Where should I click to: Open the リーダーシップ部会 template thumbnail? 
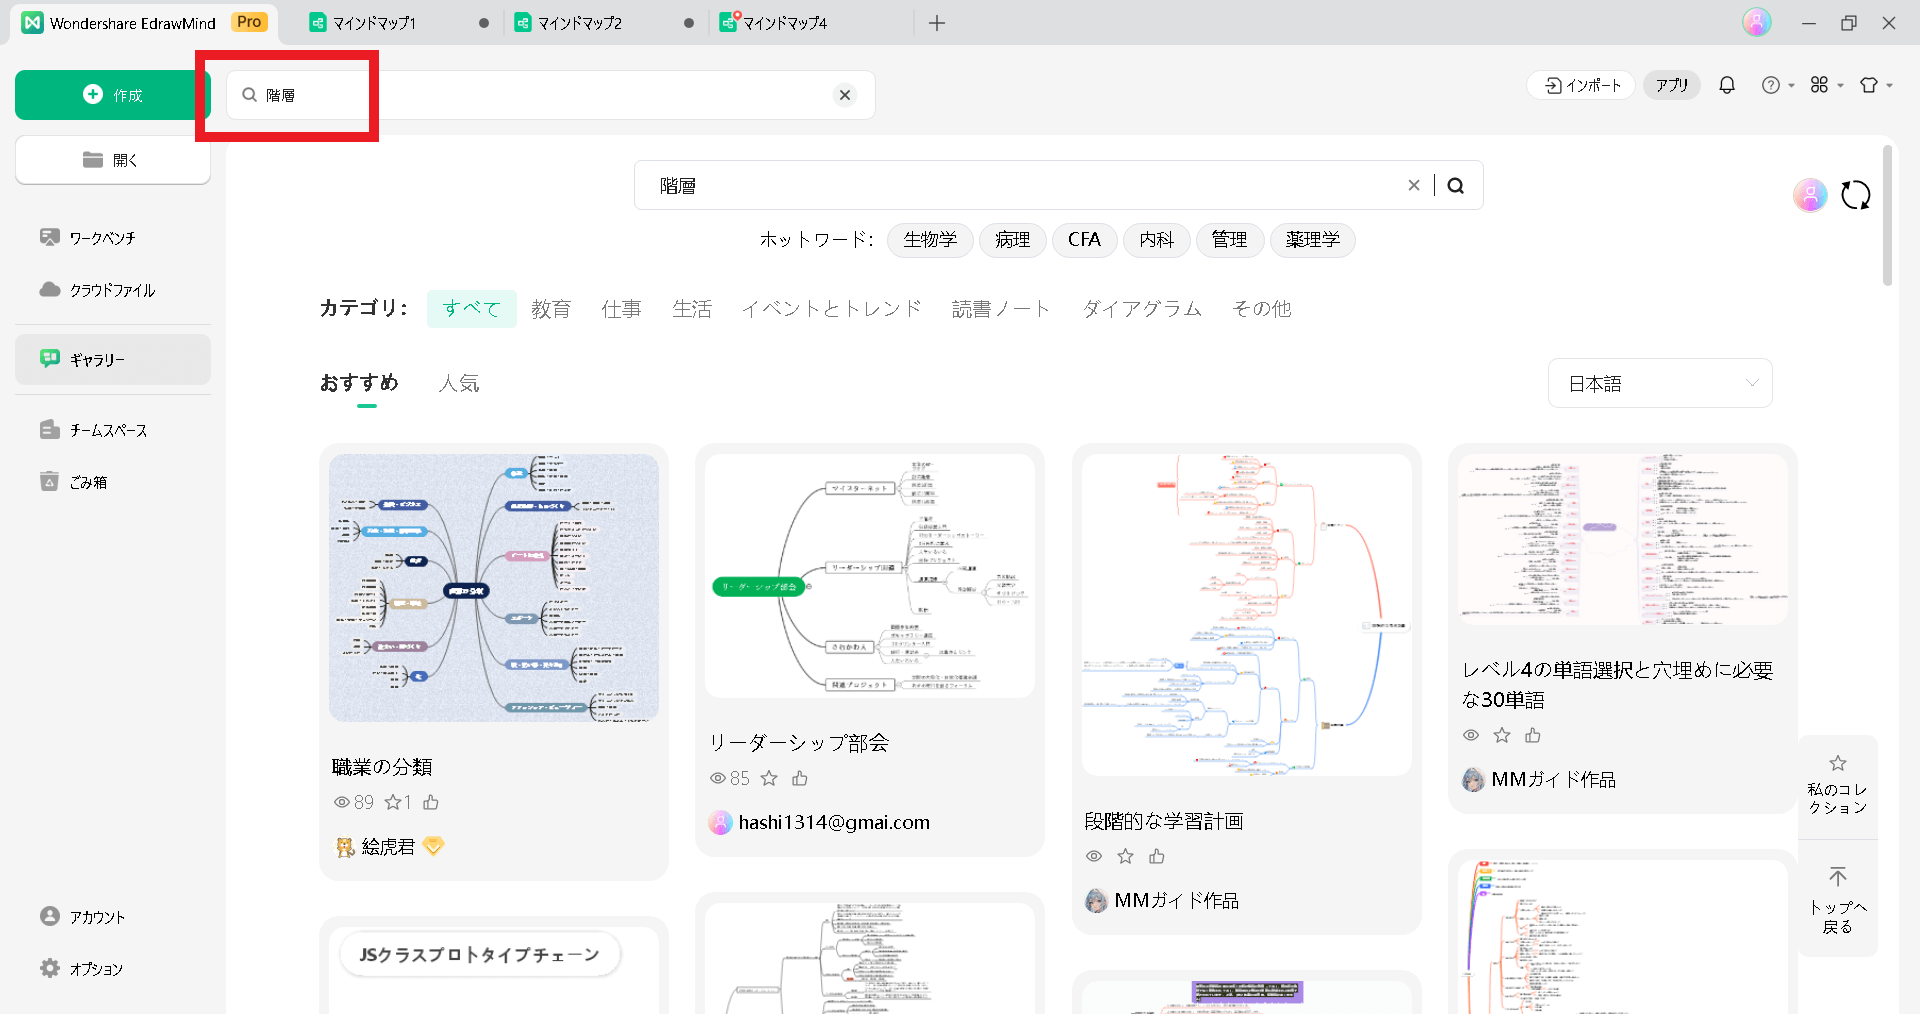click(870, 576)
